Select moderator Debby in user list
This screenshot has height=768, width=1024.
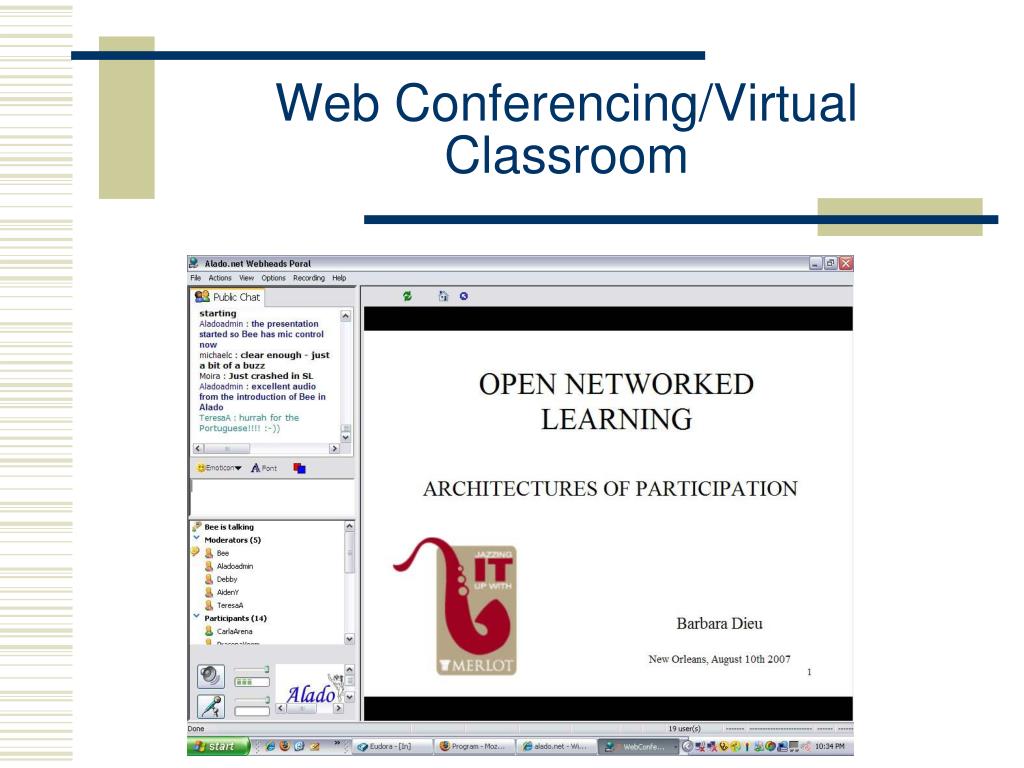(x=227, y=579)
